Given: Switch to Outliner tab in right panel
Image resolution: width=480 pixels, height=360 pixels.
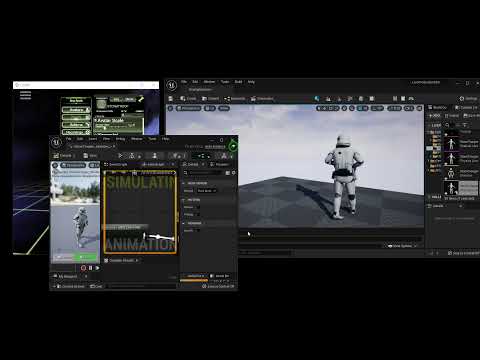Looking at the screenshot, I should pos(437,107).
